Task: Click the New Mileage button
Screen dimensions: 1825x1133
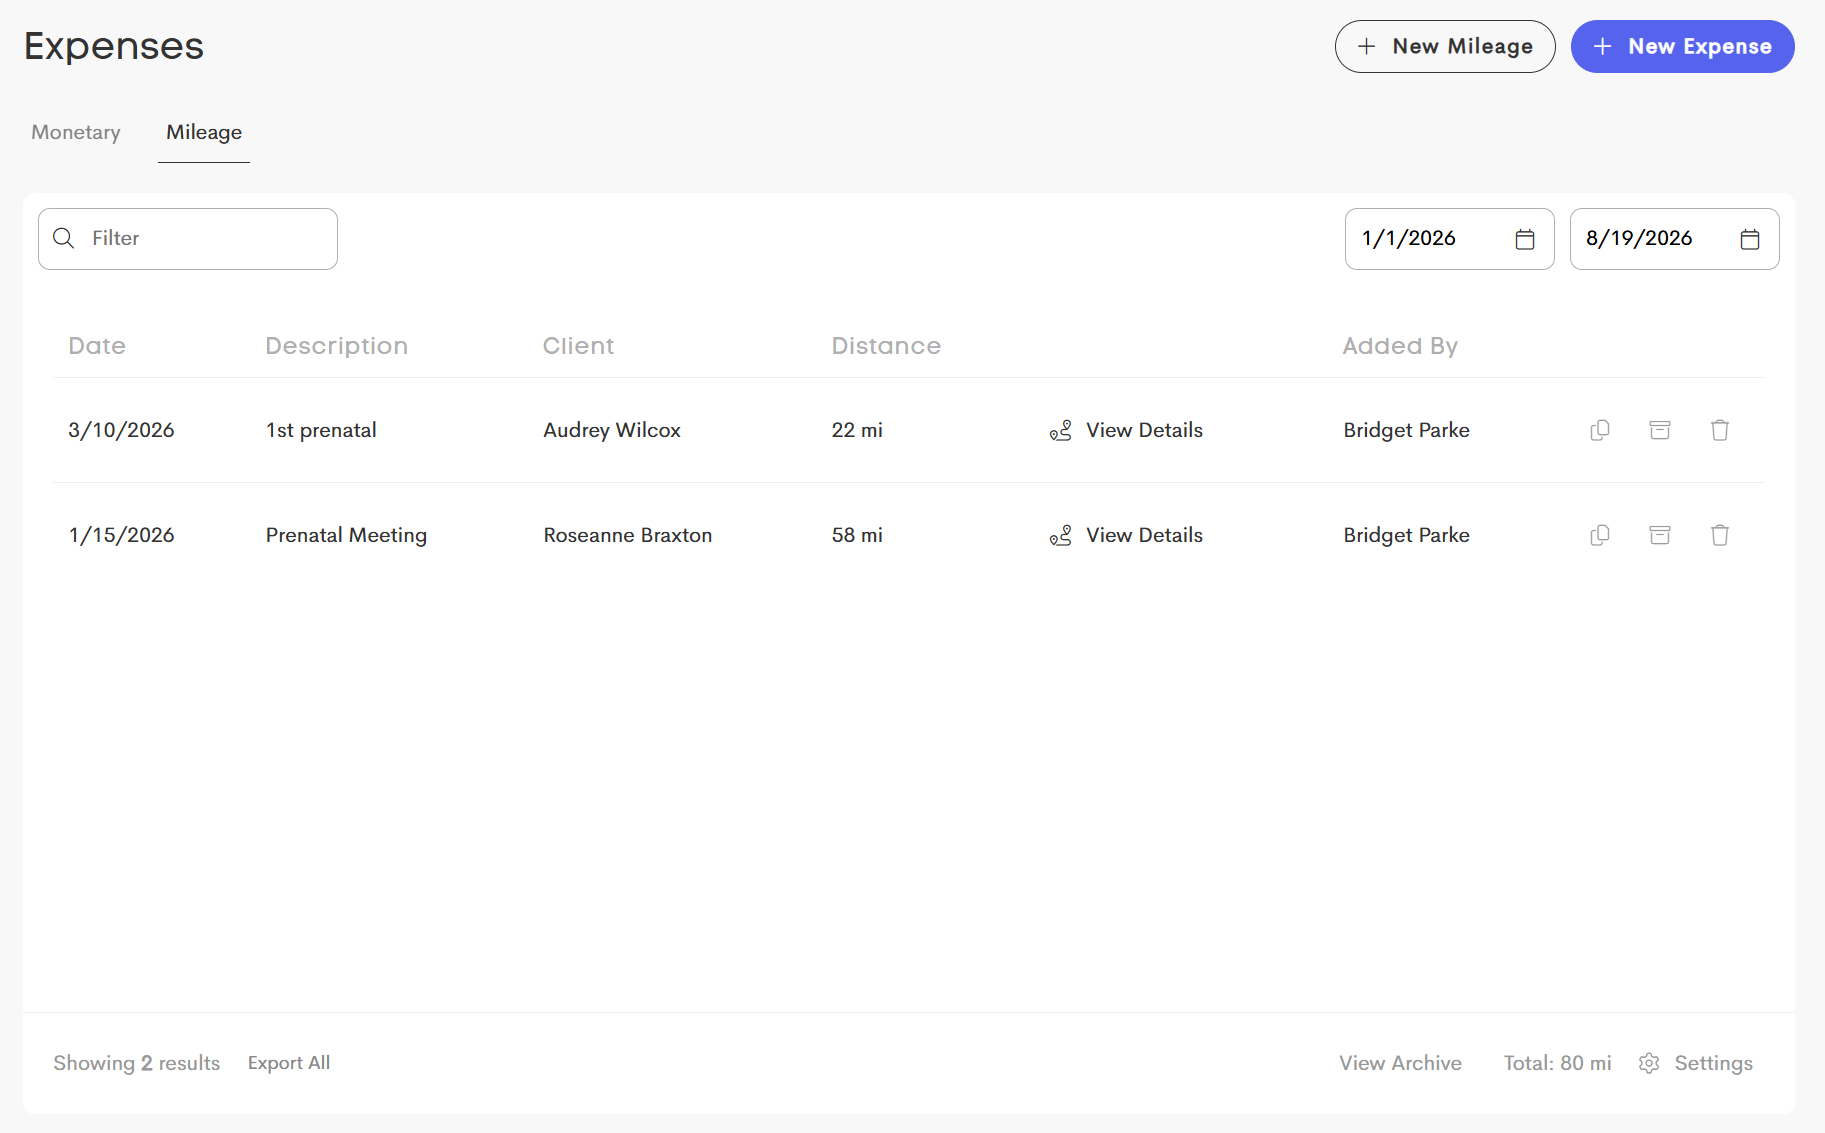Action: tap(1445, 46)
